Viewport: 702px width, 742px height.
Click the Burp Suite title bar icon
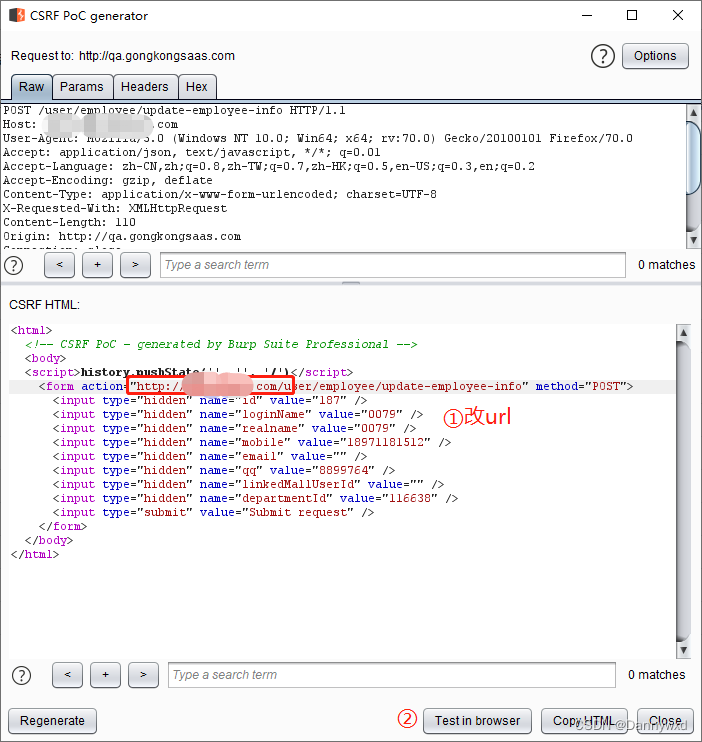click(x=17, y=15)
